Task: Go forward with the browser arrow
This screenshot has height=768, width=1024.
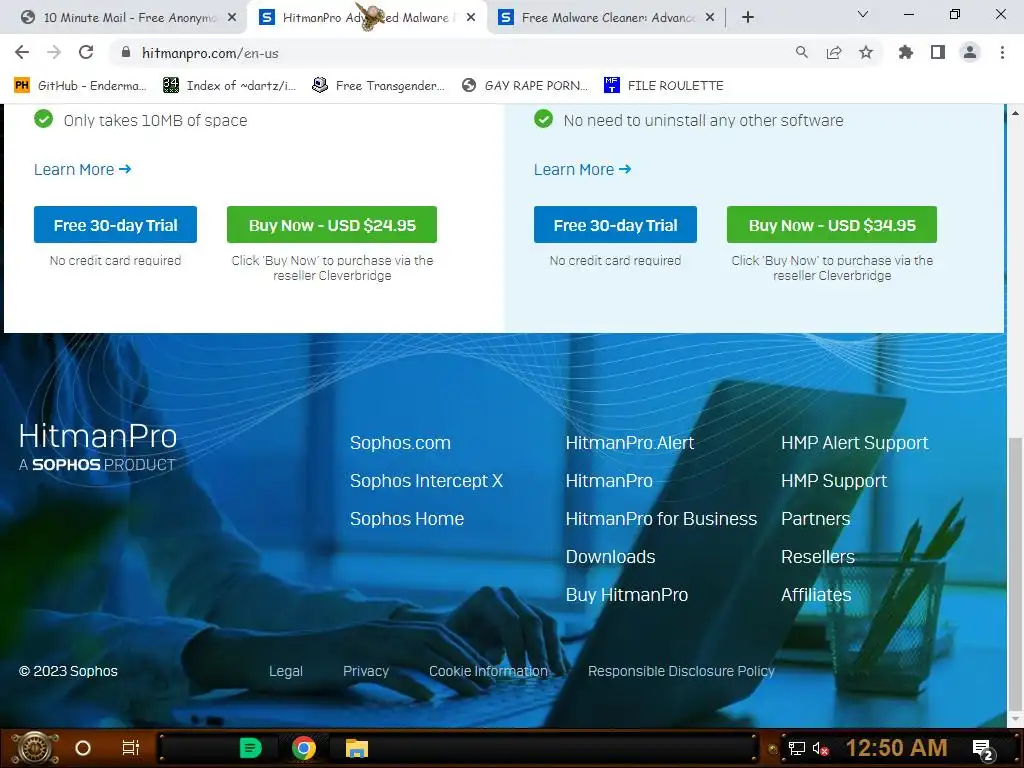Action: [x=54, y=52]
